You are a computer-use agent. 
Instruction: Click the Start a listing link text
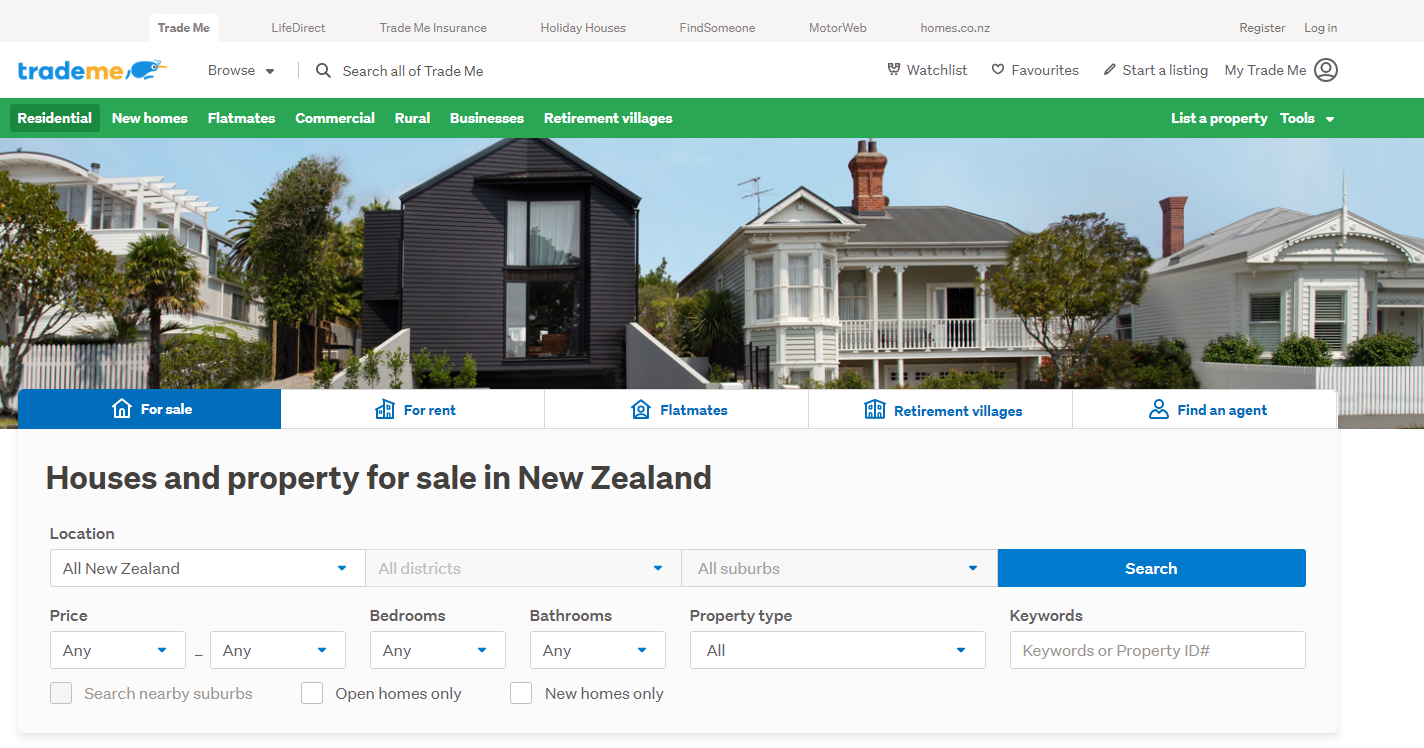[1165, 70]
